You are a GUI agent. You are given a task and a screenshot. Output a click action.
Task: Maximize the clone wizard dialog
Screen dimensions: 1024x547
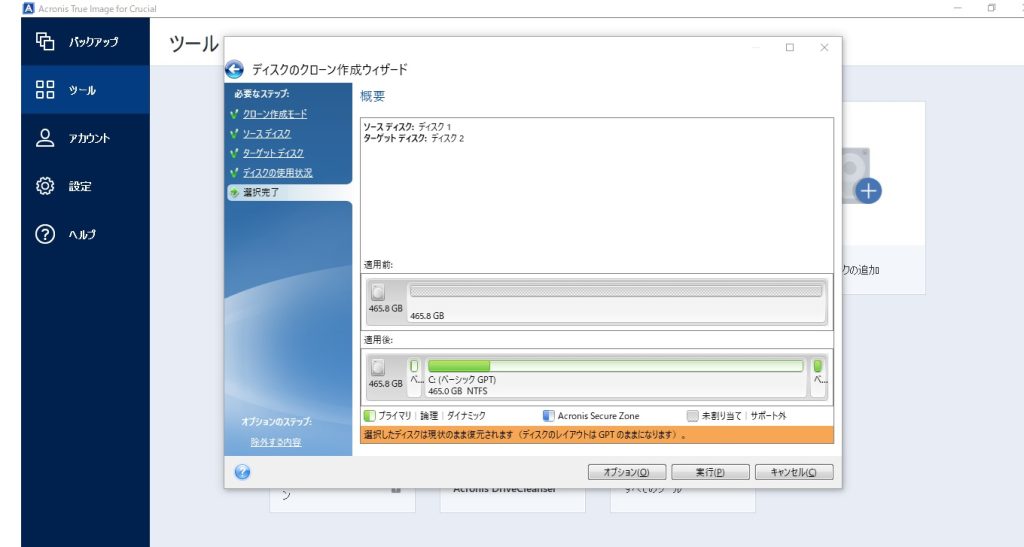(790, 48)
